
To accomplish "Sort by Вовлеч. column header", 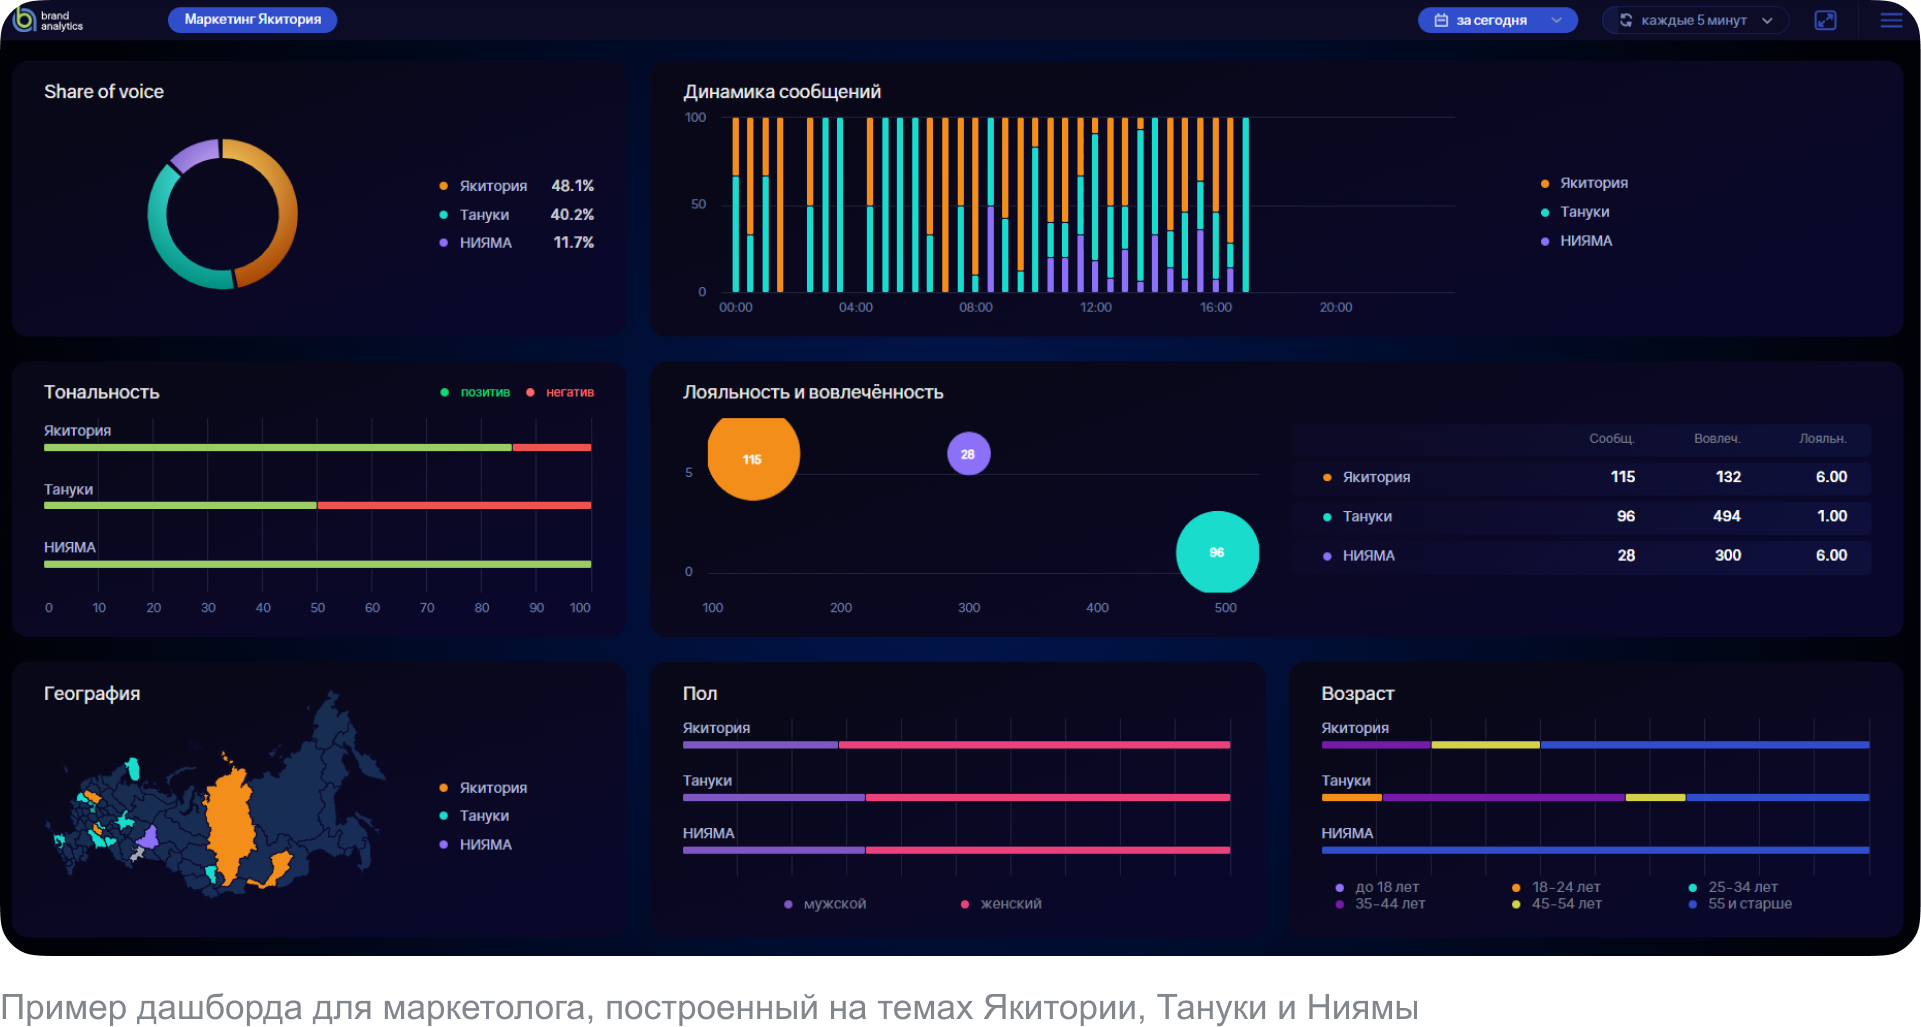I will 1717,439.
